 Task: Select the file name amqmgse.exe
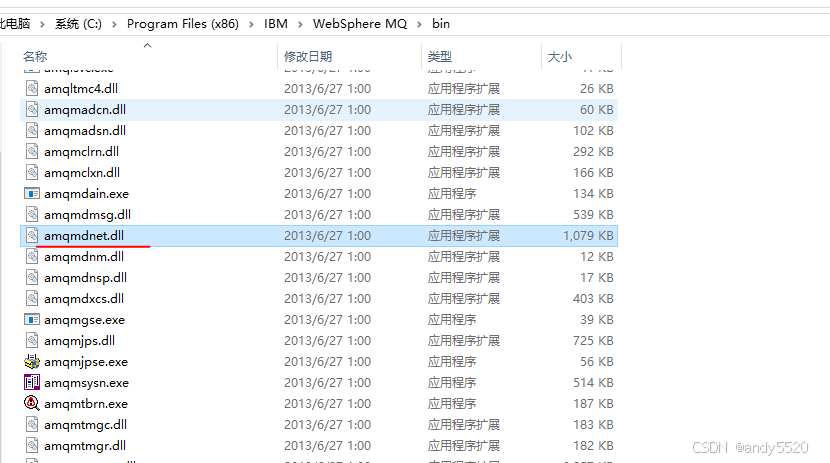[85, 320]
